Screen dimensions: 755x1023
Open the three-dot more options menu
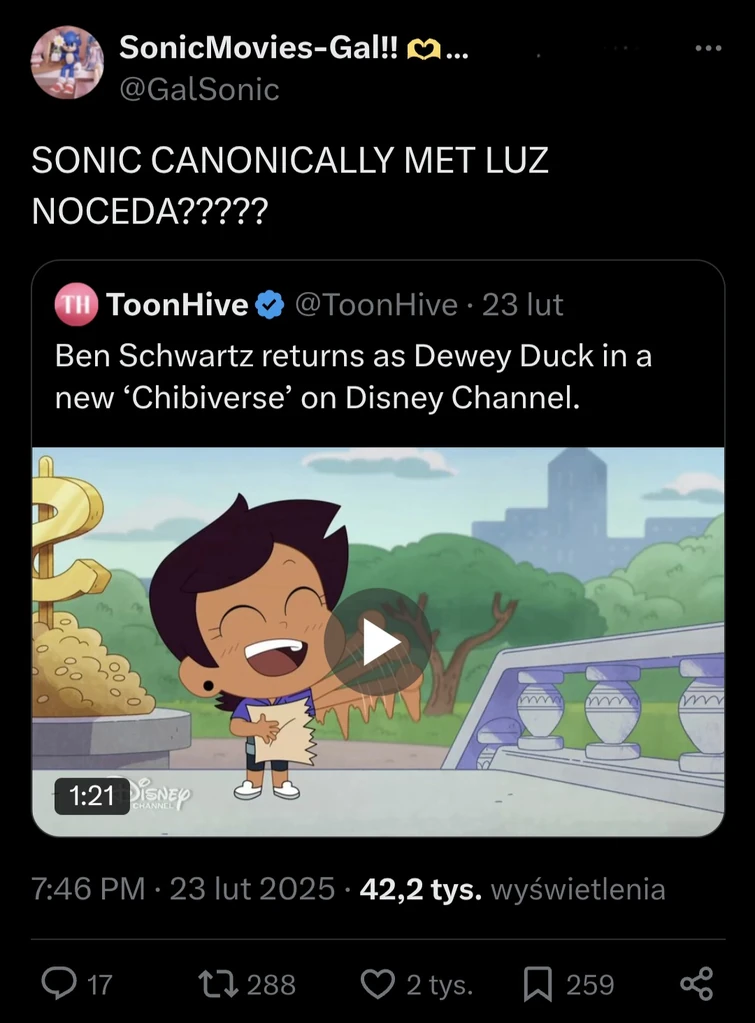coord(707,49)
